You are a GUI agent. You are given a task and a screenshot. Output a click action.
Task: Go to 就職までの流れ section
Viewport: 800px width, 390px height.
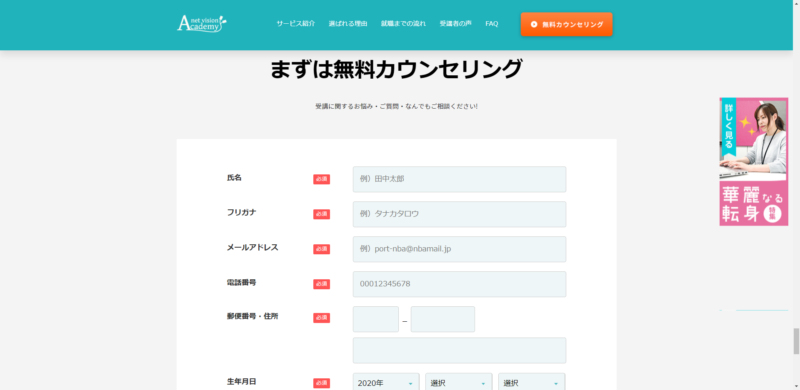point(403,24)
